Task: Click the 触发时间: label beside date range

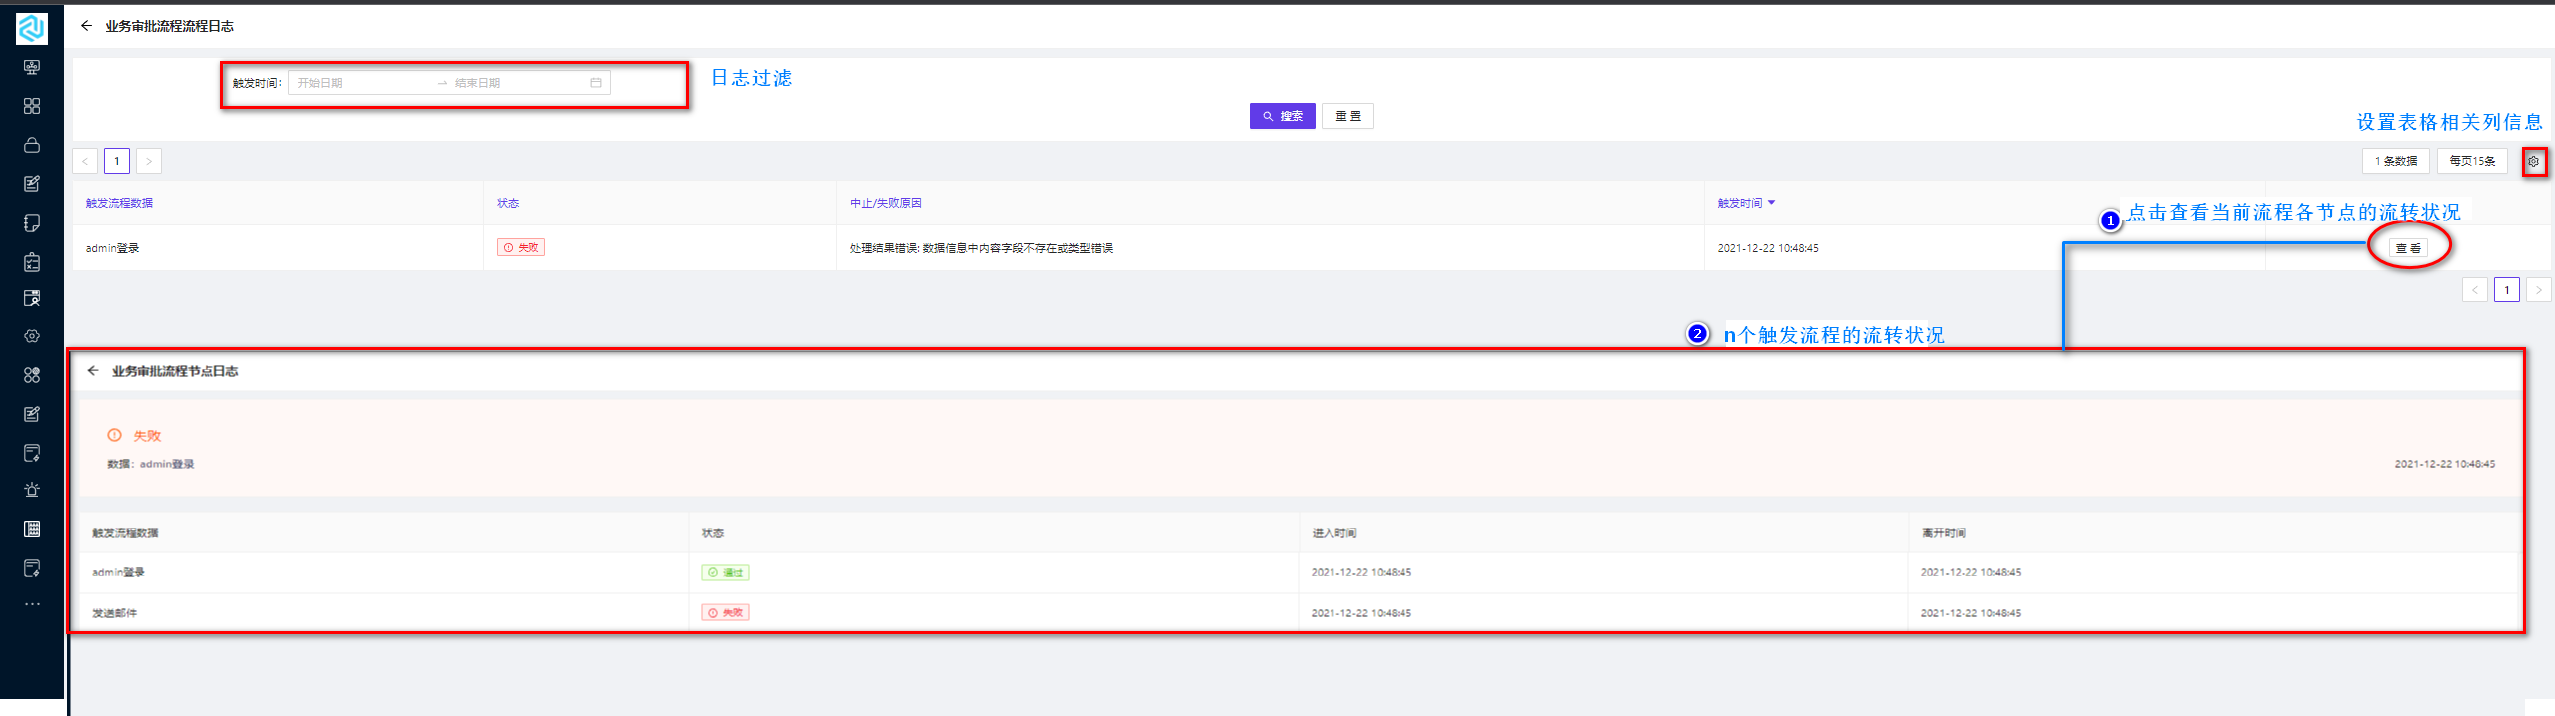Action: click(x=258, y=83)
